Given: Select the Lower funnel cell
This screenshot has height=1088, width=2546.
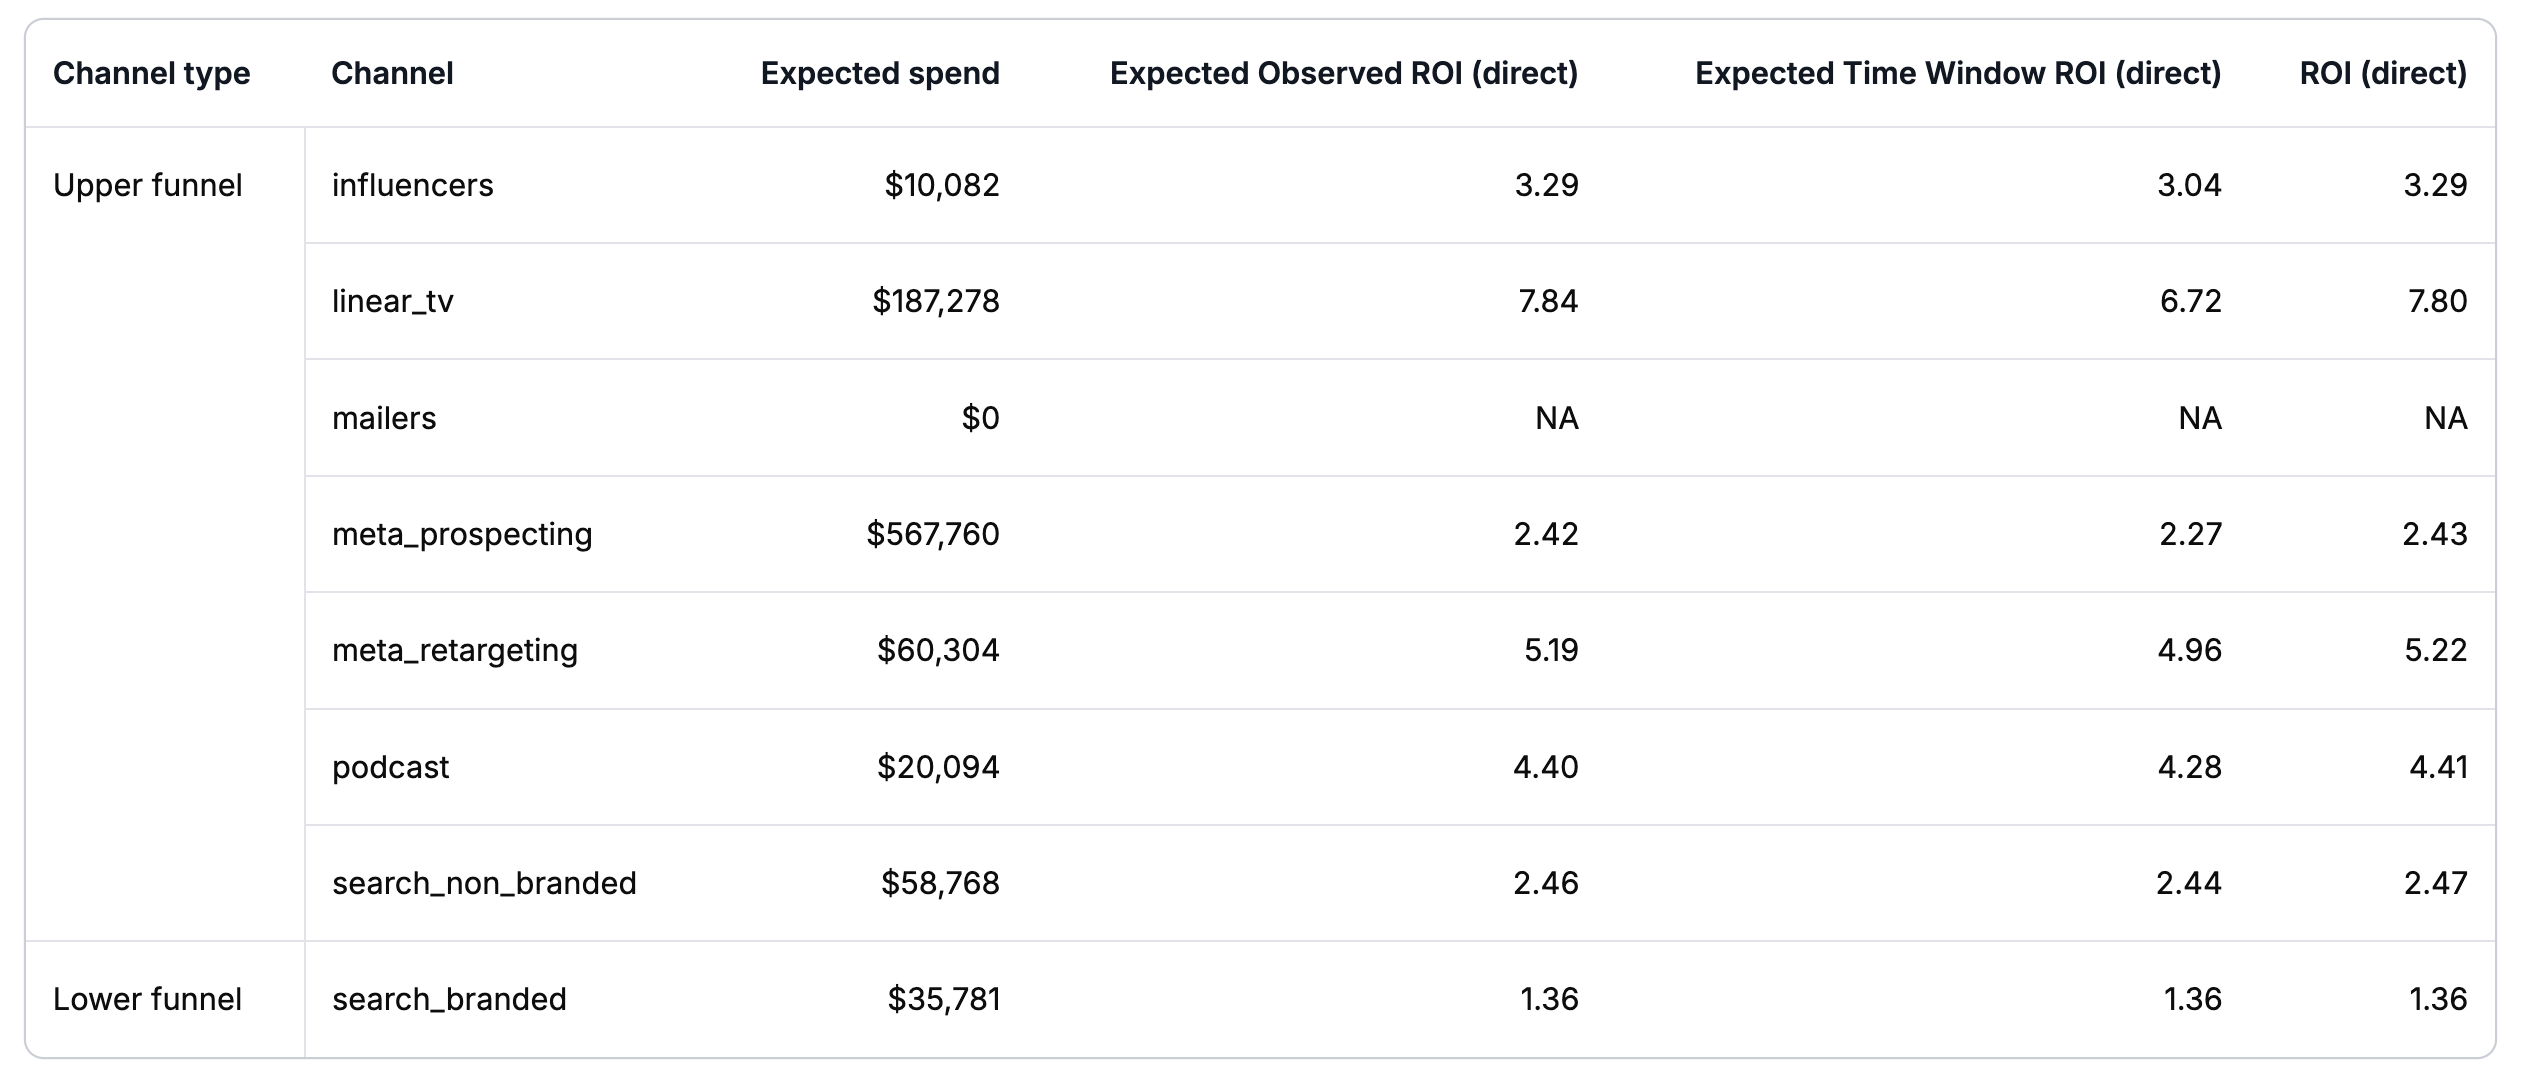Looking at the screenshot, I should (x=147, y=999).
